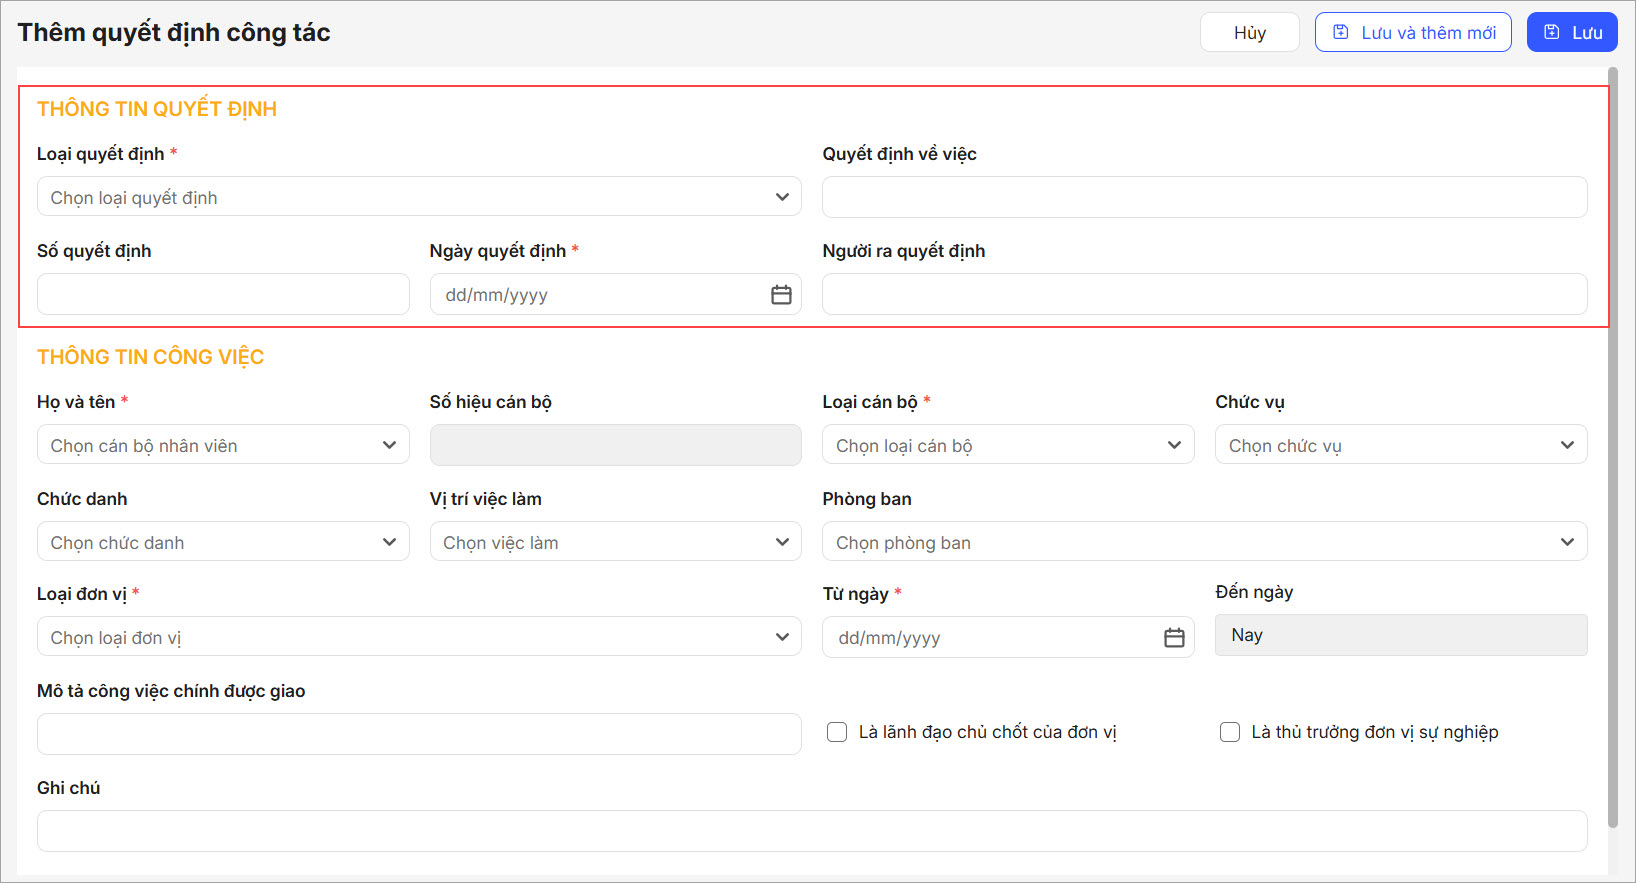The width and height of the screenshot is (1636, 883).
Task: Cancel the form with Hủy button
Action: click(x=1249, y=33)
